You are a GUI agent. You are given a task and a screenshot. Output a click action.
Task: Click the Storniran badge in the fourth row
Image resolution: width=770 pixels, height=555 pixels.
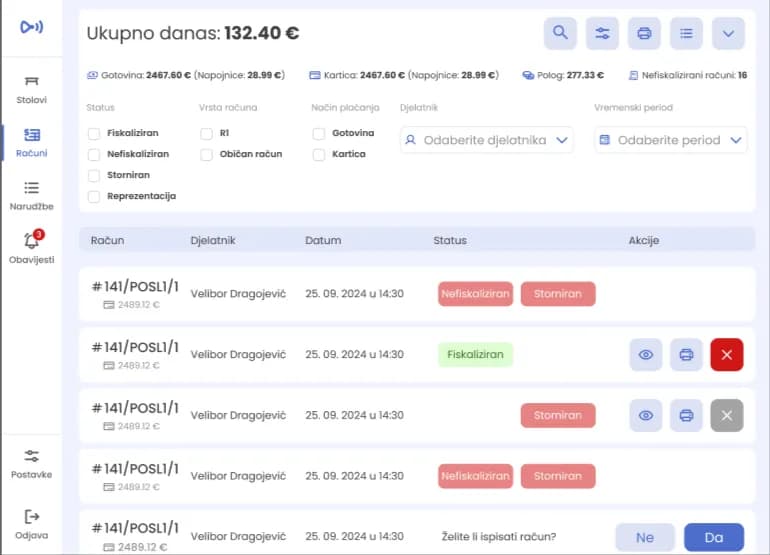point(558,476)
